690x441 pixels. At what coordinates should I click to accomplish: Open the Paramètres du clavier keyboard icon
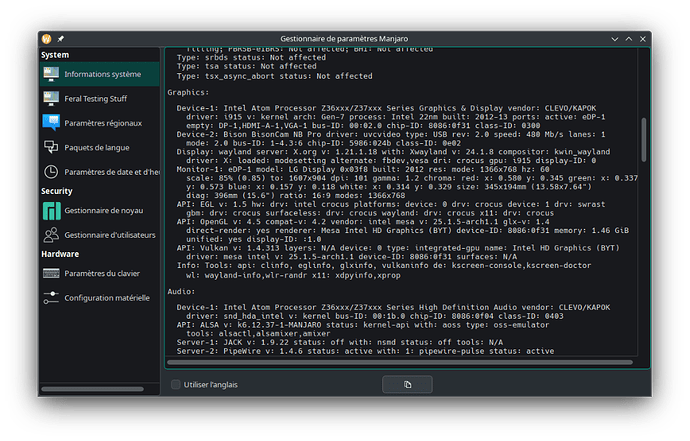coord(51,273)
